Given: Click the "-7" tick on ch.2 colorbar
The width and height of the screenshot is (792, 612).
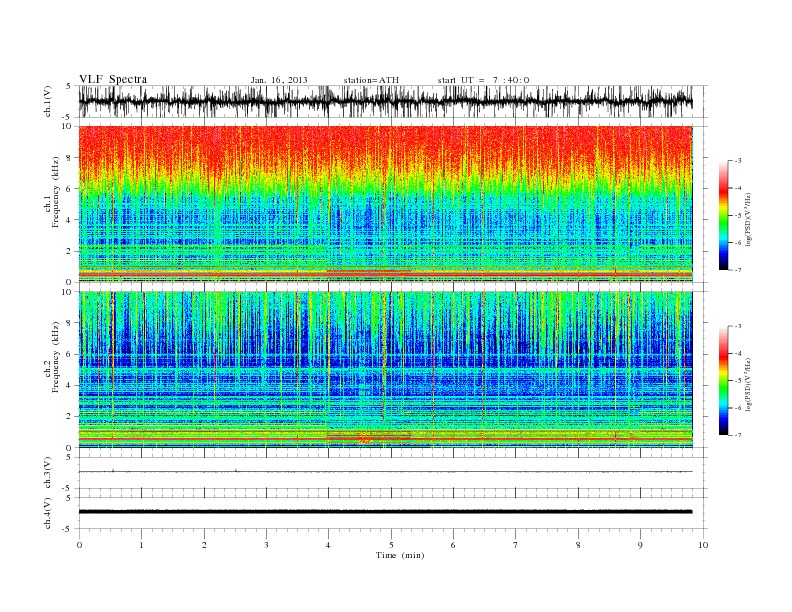Looking at the screenshot, I should click(737, 435).
